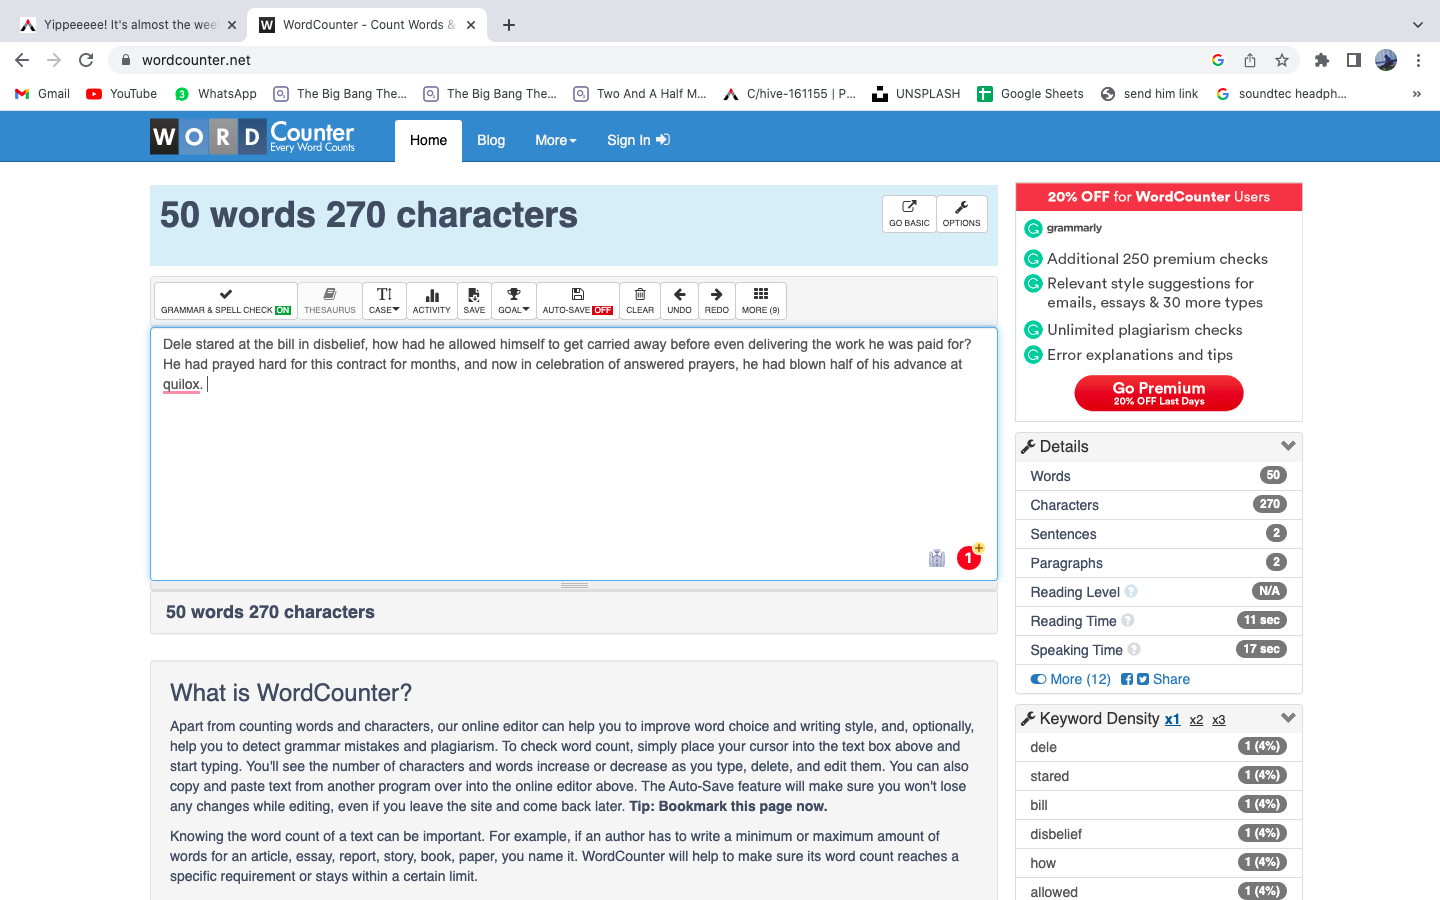Share results via Twitter icon
Screen dimensions: 1440x900
point(1143,679)
